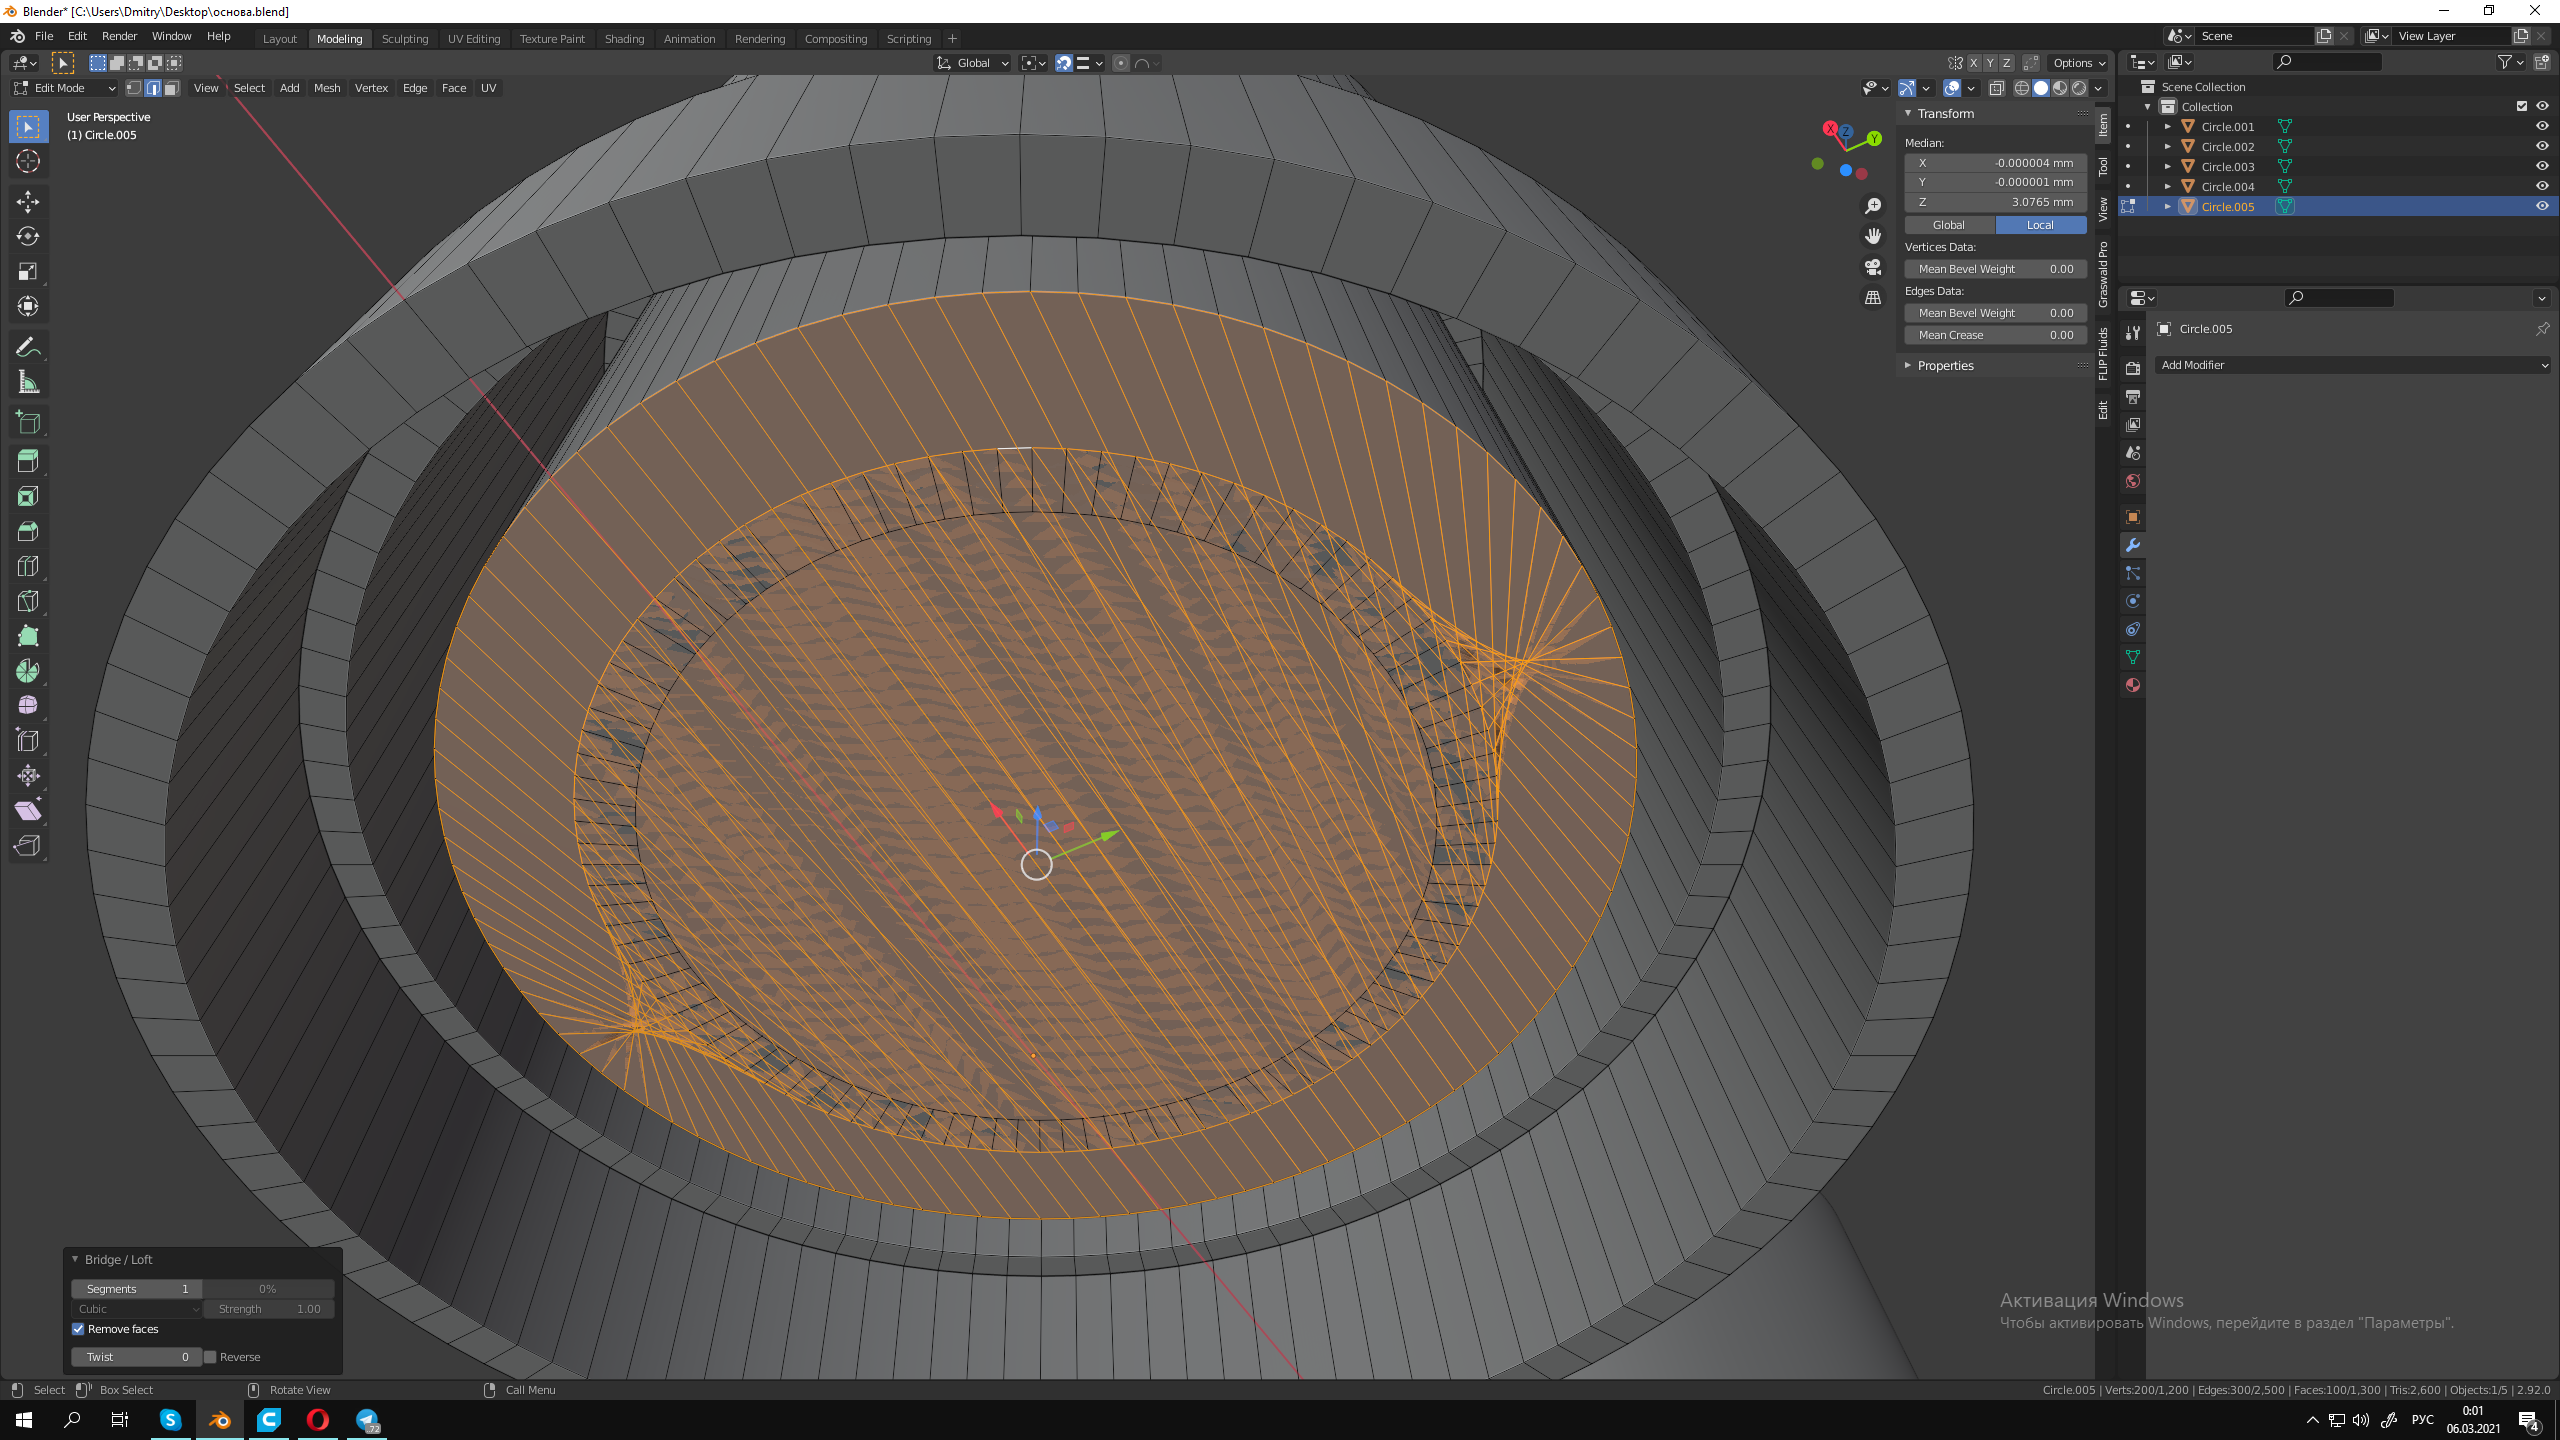Open Object Data properties tab icon

point(2133,657)
